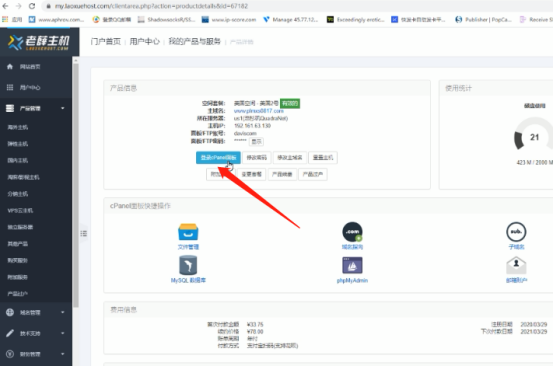Toggle the sidebar collapse list icon

(x=83, y=233)
